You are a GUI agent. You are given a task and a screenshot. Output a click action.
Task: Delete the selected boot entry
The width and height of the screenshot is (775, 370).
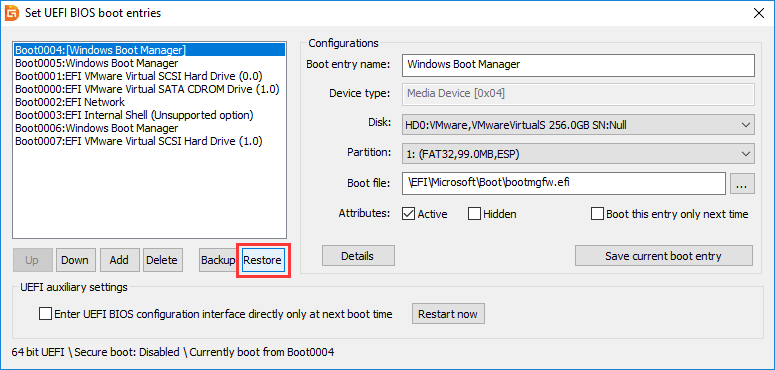point(162,260)
